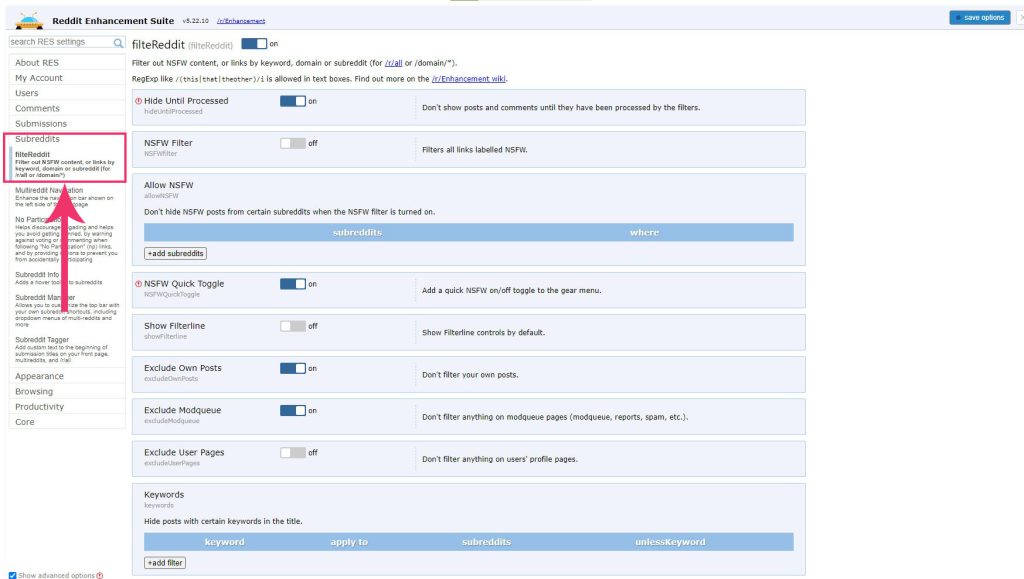Click the magnifier icon in the search box
The width and height of the screenshot is (1024, 579).
pos(118,43)
